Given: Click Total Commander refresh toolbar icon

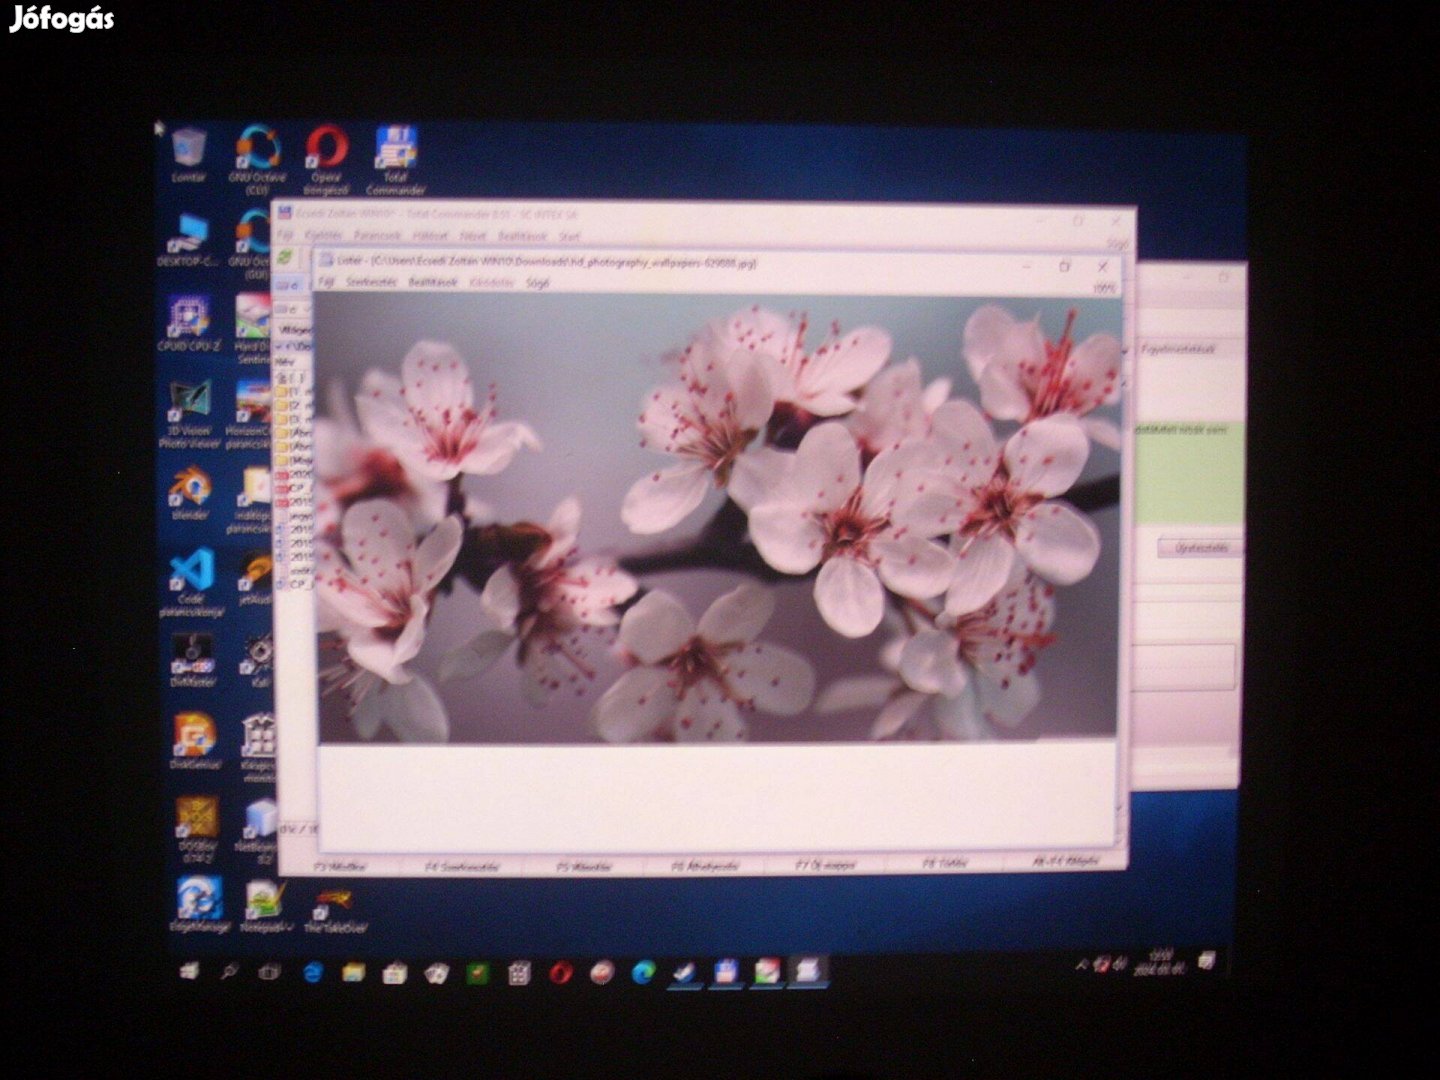Looking at the screenshot, I should point(286,259).
